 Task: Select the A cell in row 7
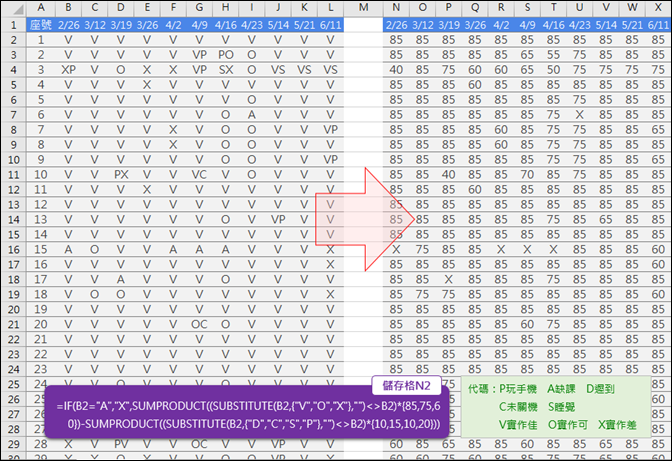(x=252, y=114)
